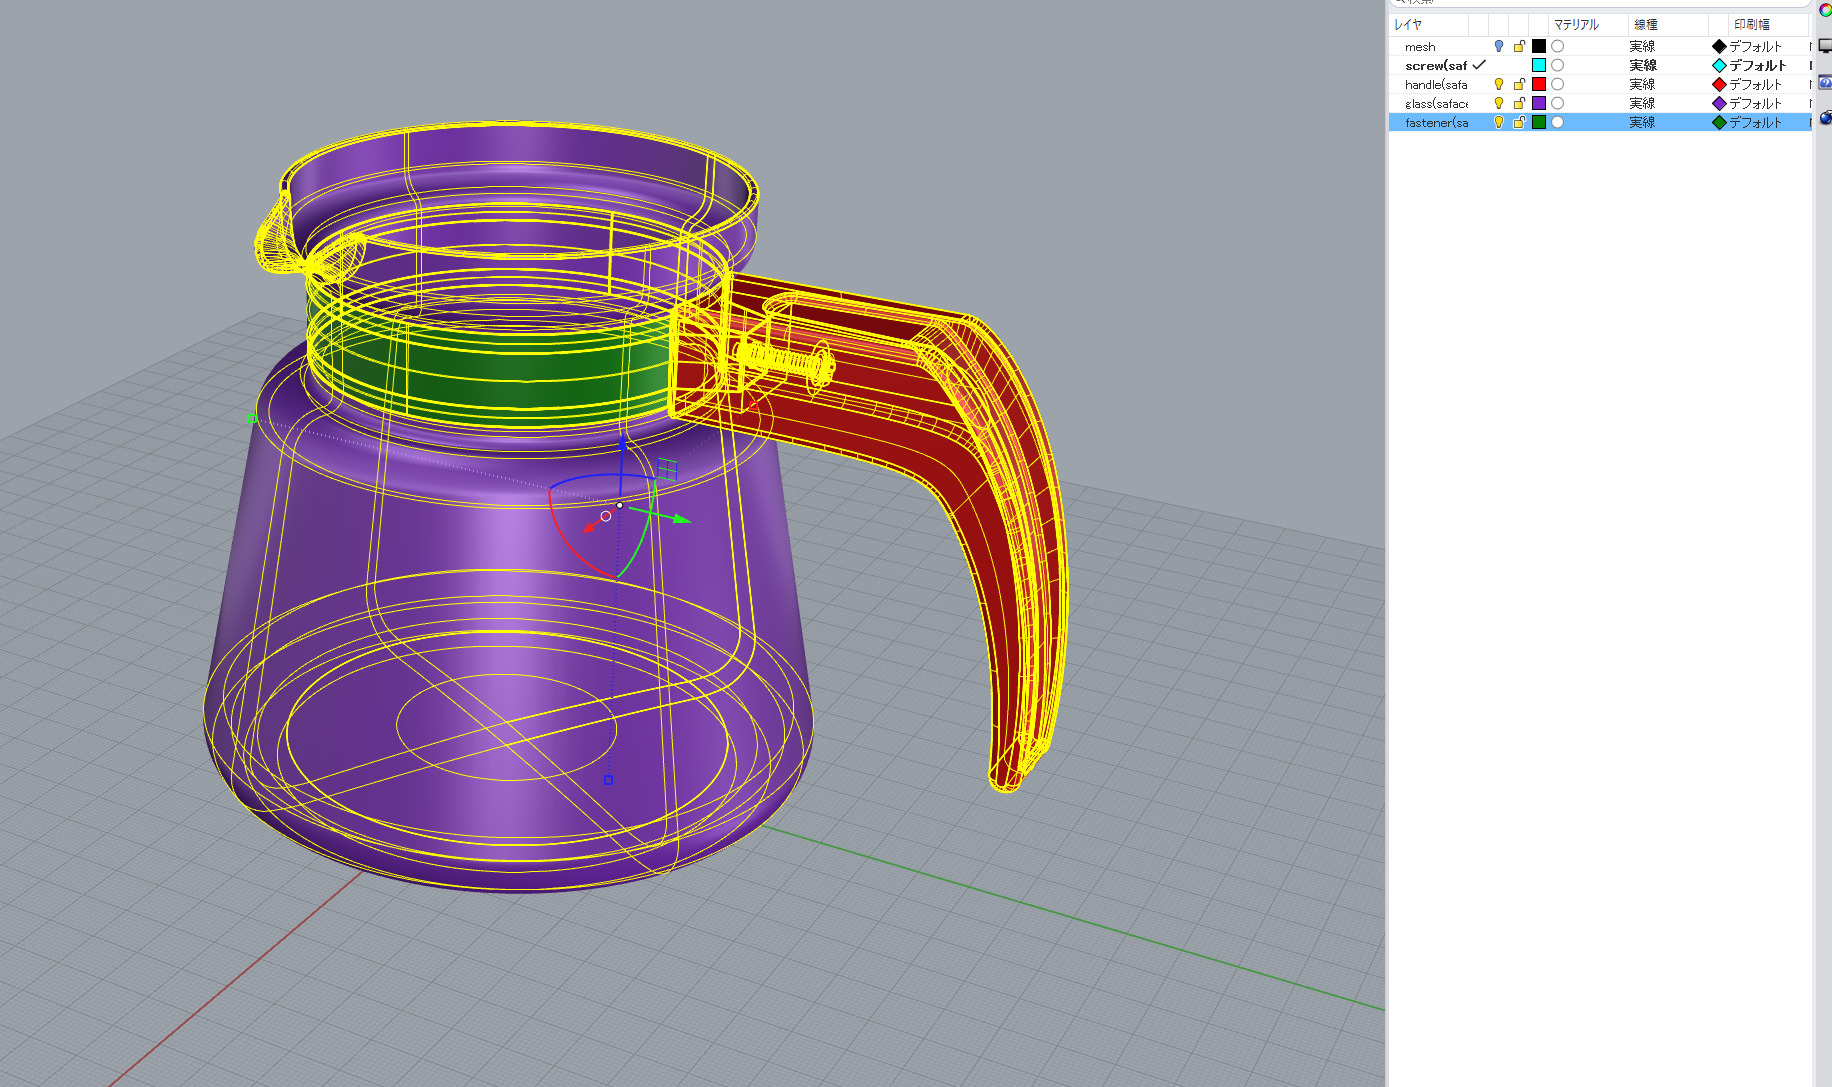Open green color swatch of fastener layer

click(1539, 122)
